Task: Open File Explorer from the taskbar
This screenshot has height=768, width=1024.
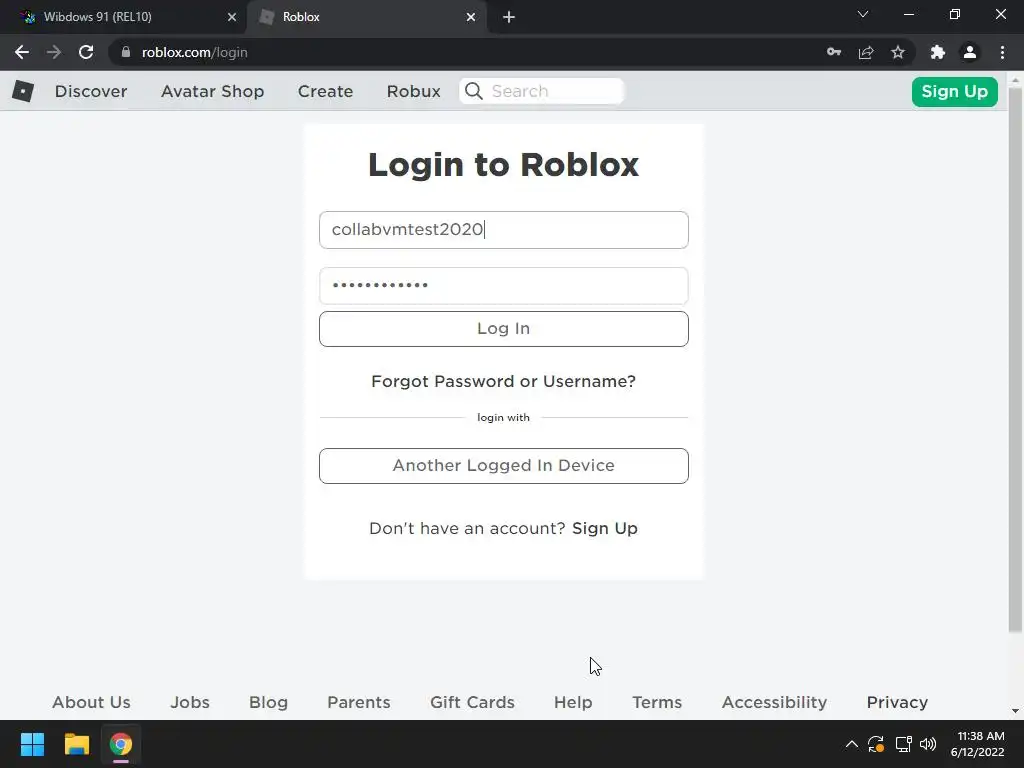Action: tap(76, 744)
